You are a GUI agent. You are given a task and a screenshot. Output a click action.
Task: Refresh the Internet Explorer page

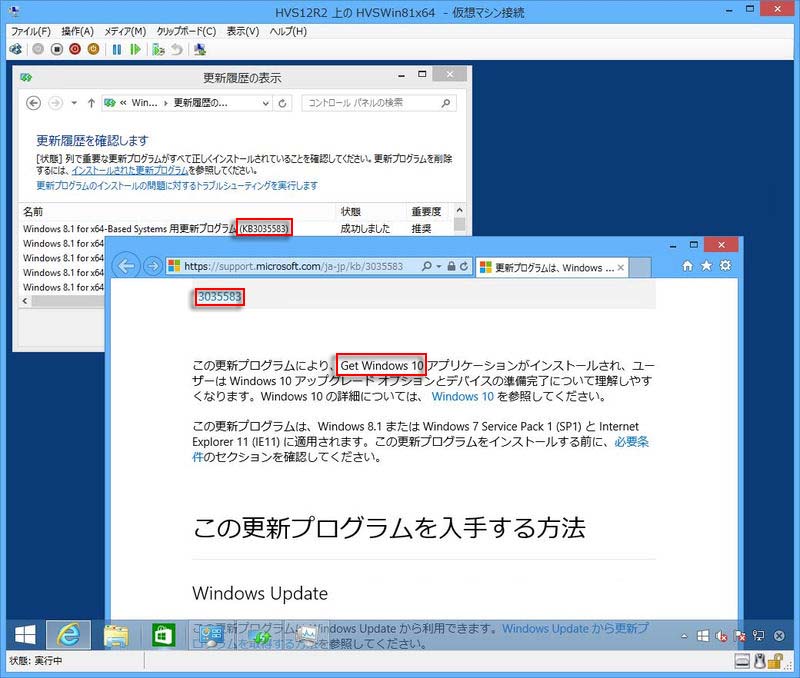click(x=464, y=266)
